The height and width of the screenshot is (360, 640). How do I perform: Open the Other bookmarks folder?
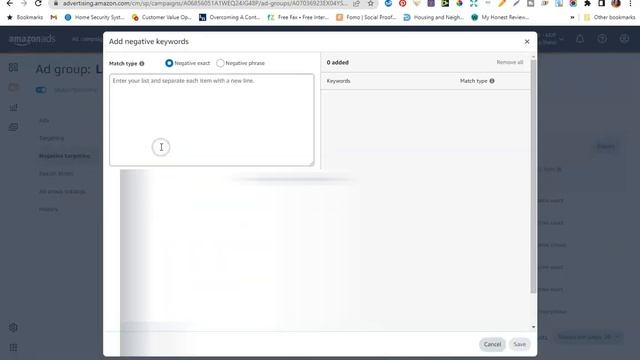pos(609,18)
